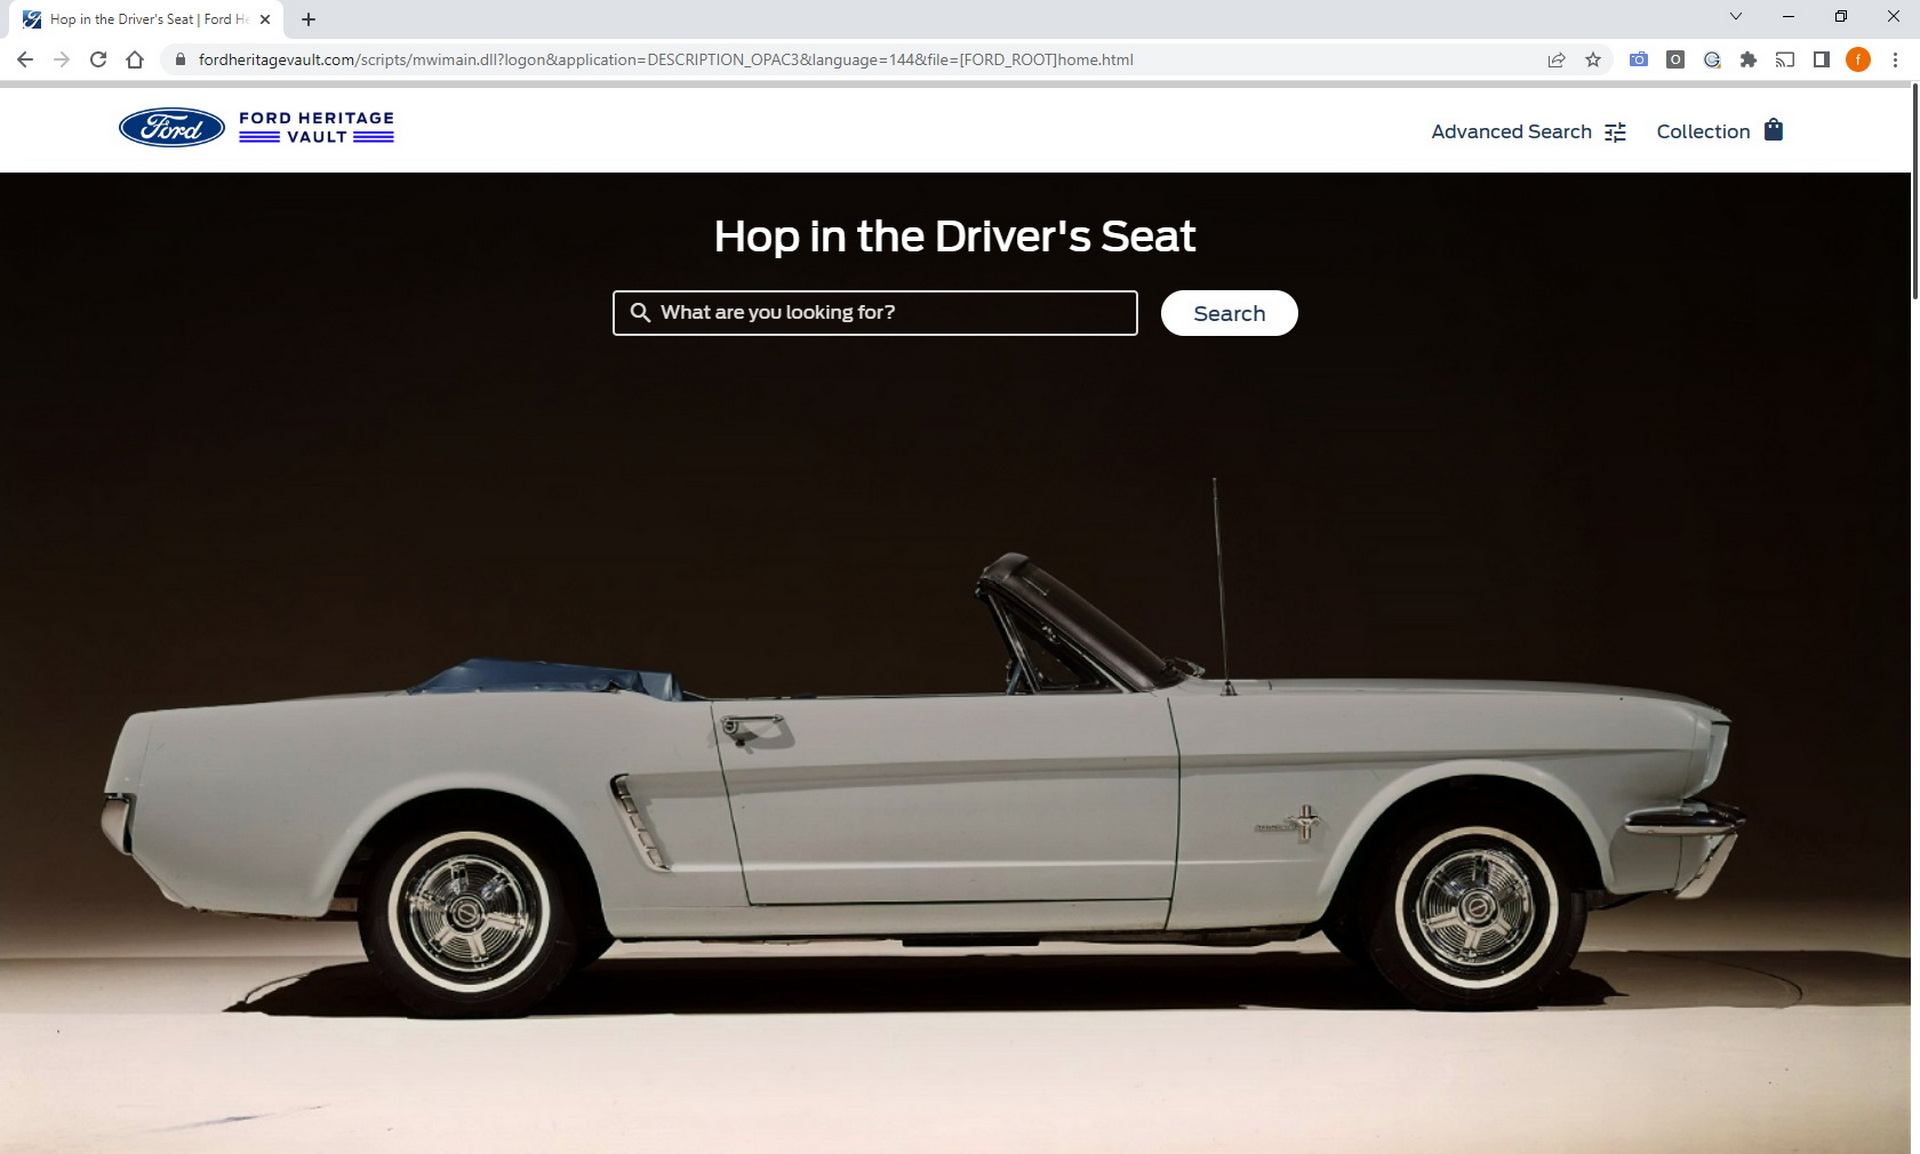Open the camera screenshot extension icon
1920x1154 pixels.
click(1637, 59)
